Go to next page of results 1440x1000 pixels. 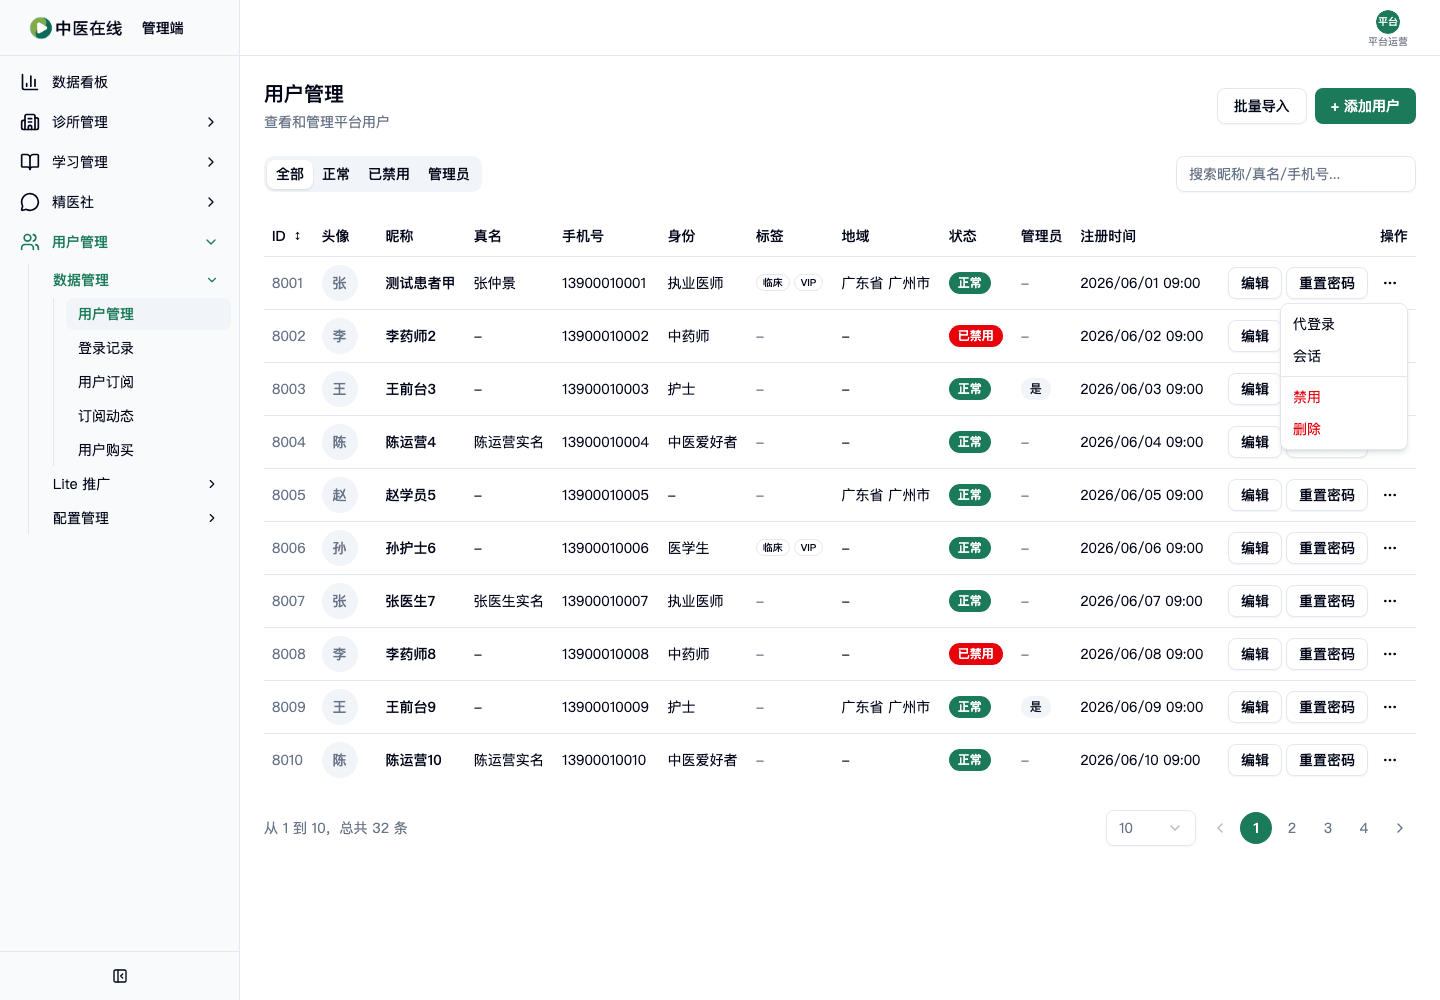[1400, 828]
